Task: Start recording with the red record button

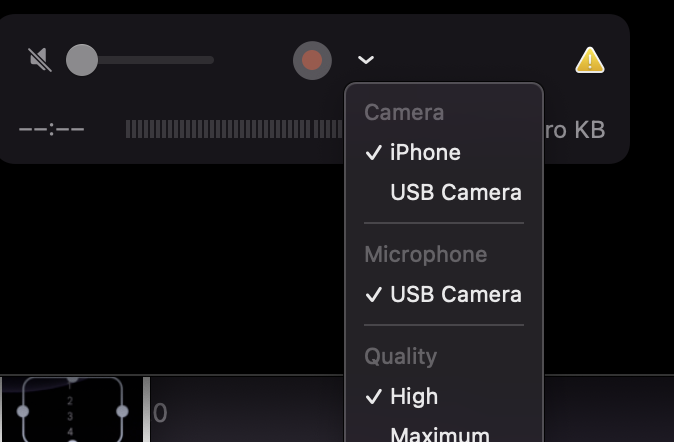Action: tap(312, 60)
